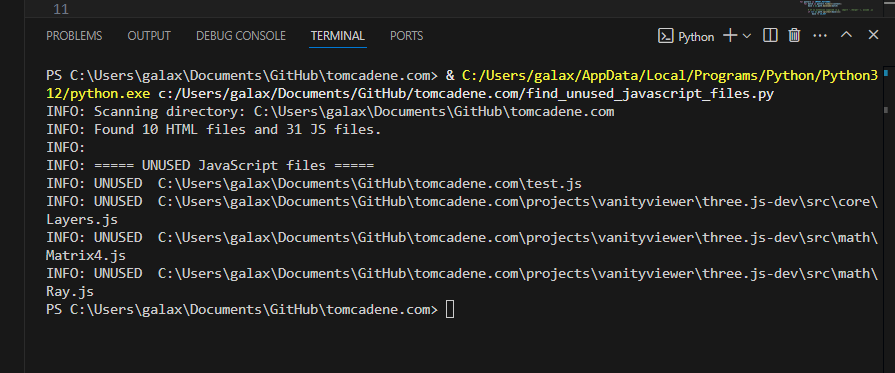The image size is (895, 373).
Task: Kill terminal with the trash icon
Action: tap(794, 35)
